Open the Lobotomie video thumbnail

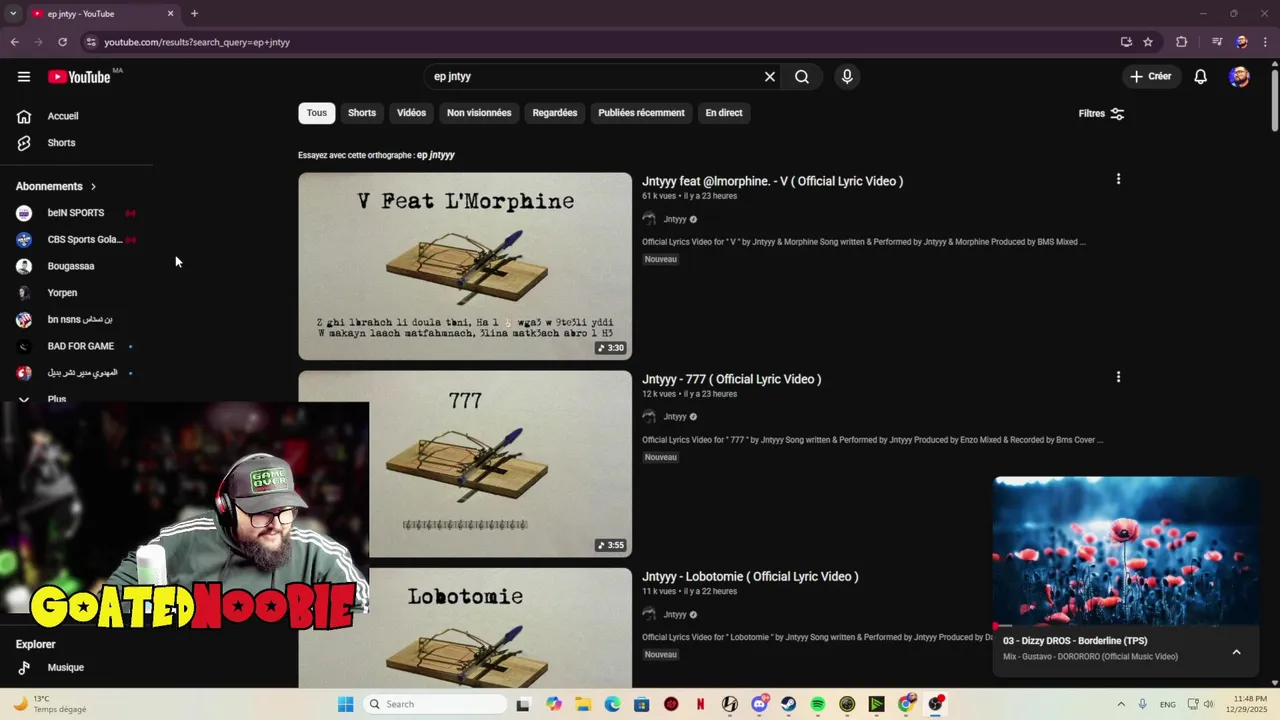pyautogui.click(x=465, y=627)
